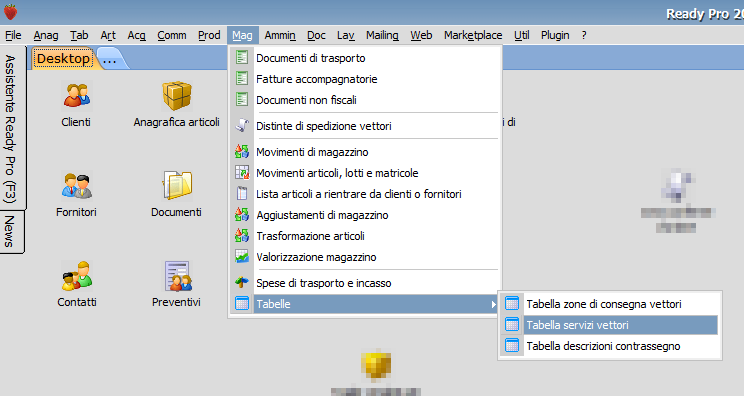The width and height of the screenshot is (744, 396).
Task: Open the Comm menu
Action: [172, 35]
